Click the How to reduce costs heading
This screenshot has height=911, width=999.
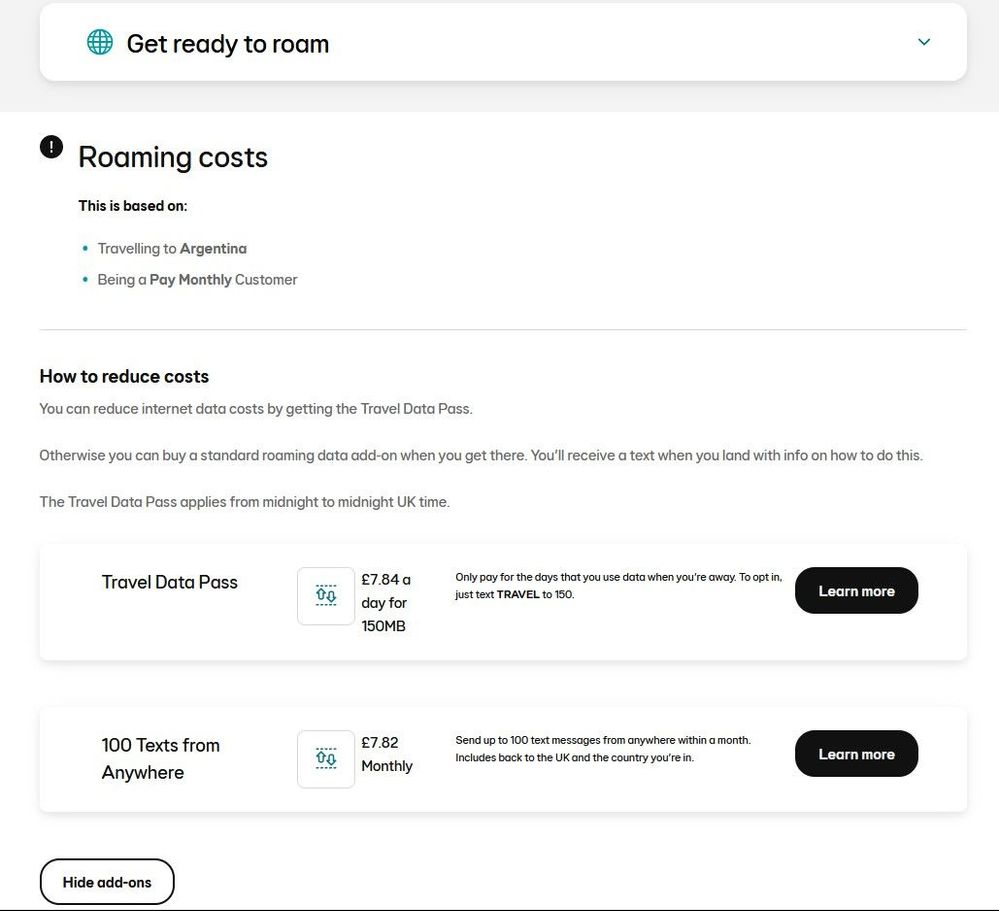(124, 377)
